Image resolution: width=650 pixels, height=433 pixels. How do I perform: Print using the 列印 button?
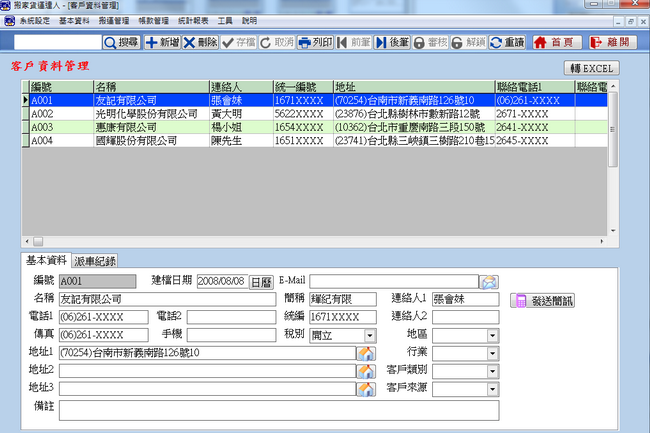pos(315,42)
